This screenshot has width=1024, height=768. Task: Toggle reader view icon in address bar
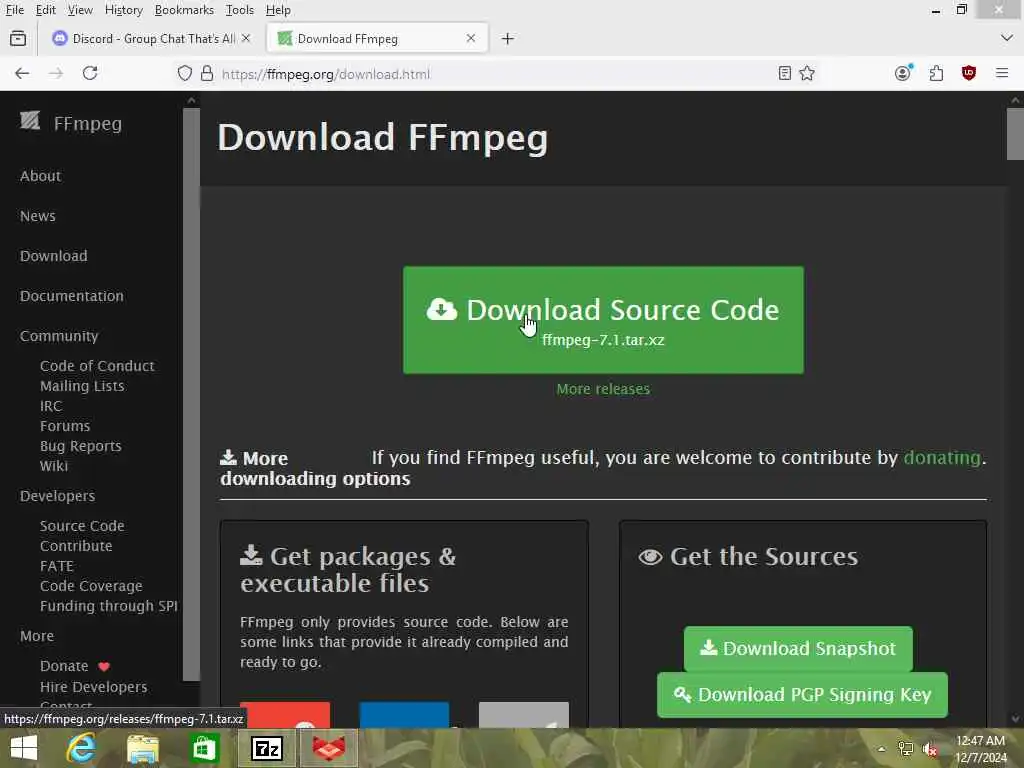coord(785,73)
